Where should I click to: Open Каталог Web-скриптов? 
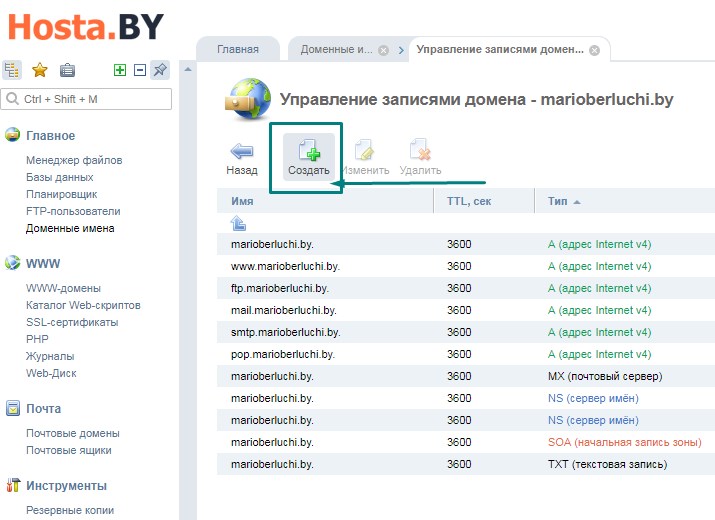click(83, 305)
